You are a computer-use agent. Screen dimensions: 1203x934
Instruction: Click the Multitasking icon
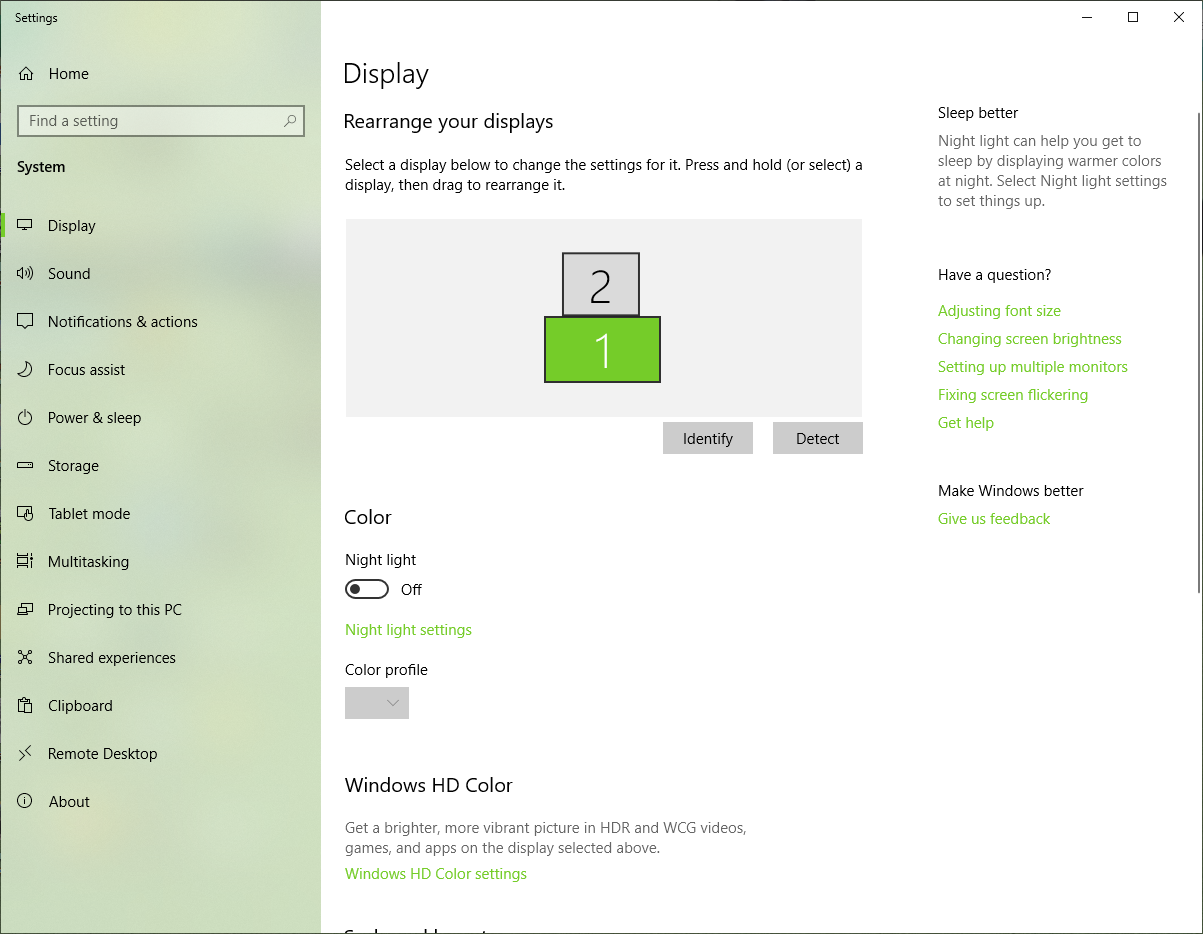[x=26, y=562]
